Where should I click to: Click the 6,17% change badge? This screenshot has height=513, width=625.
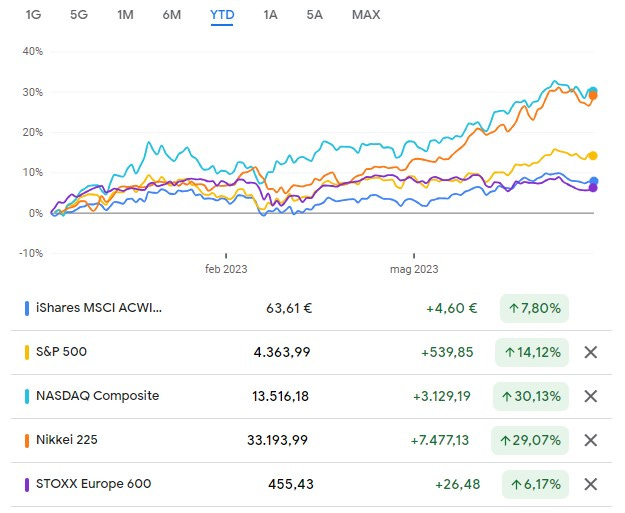point(535,484)
